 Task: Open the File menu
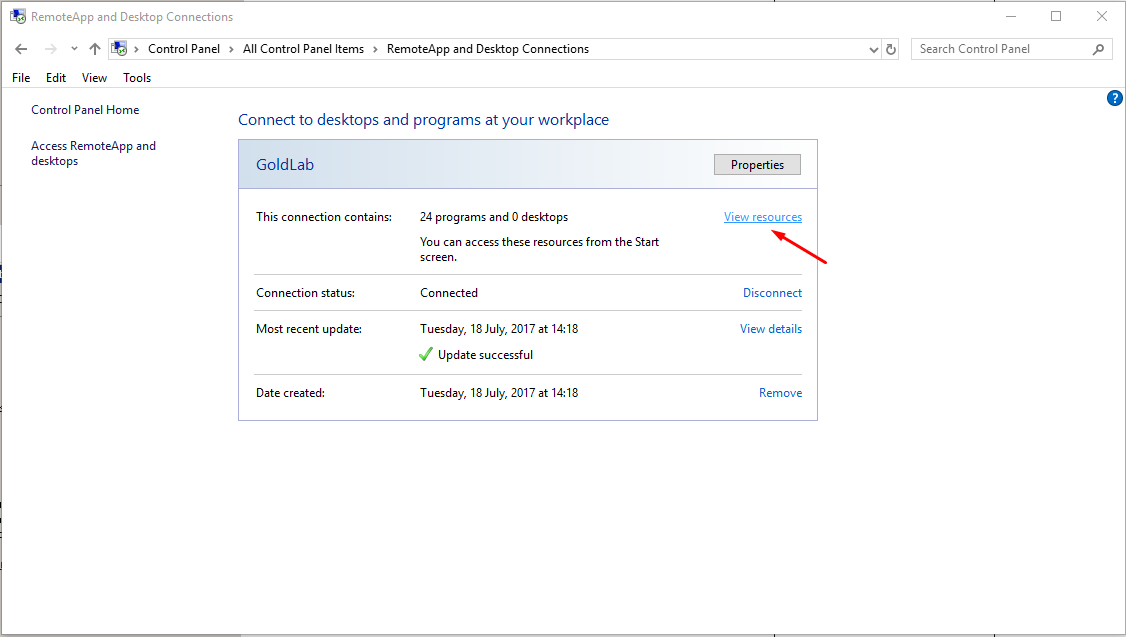[21, 78]
